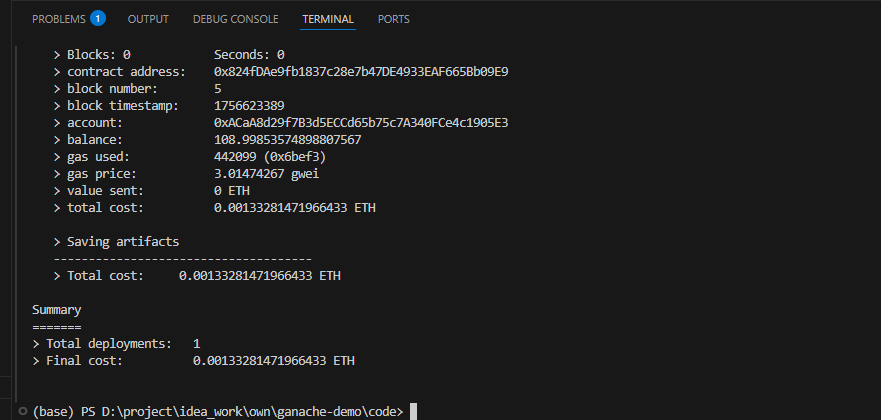Show the PORTS tab
The height and width of the screenshot is (420, 881).
(393, 19)
